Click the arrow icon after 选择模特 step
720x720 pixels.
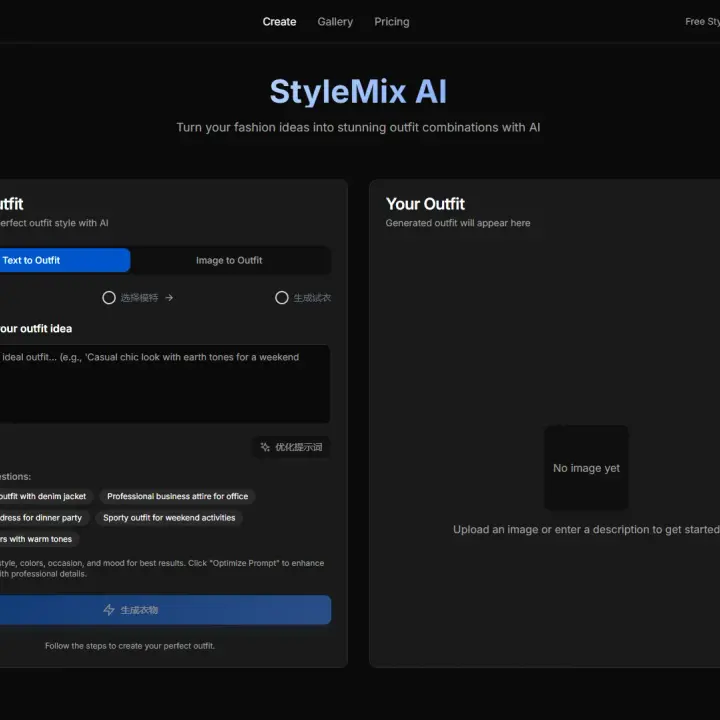point(169,298)
